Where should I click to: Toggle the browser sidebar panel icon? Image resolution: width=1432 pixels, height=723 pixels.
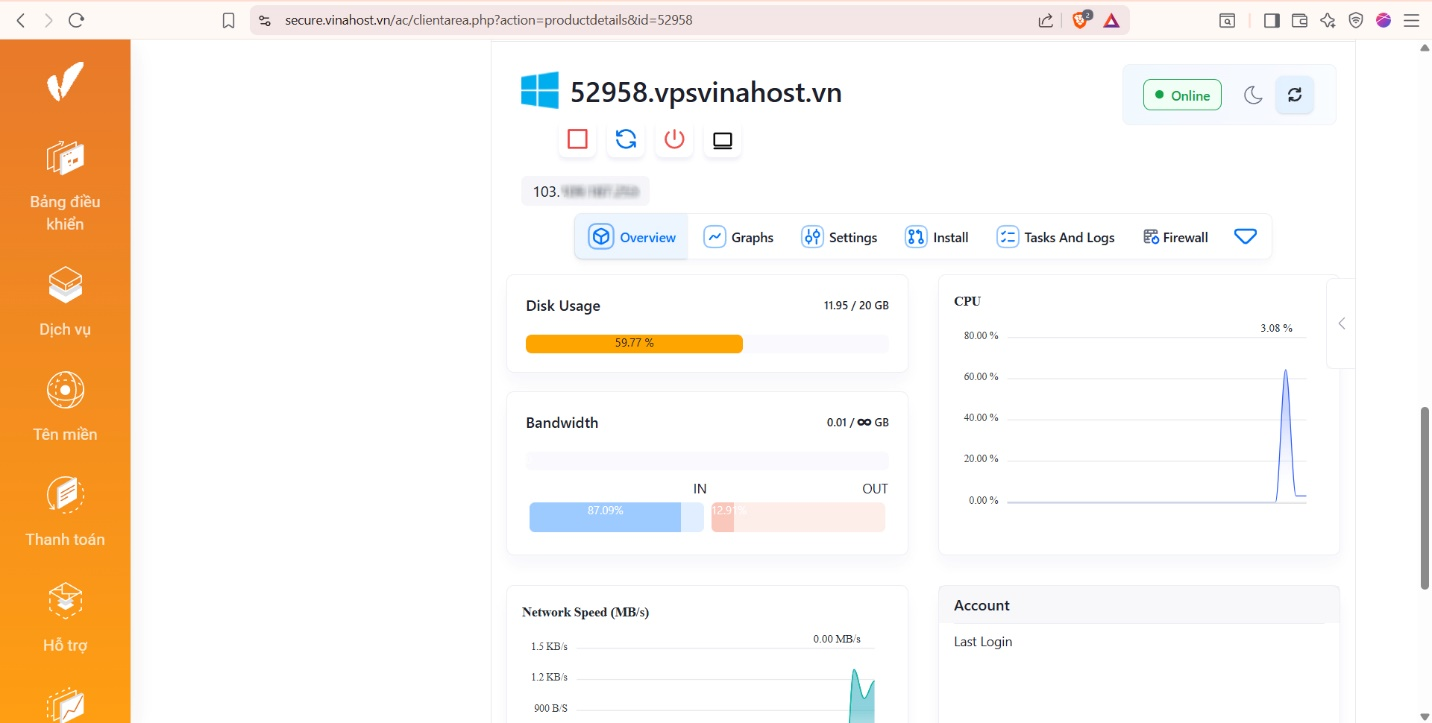pos(1272,20)
